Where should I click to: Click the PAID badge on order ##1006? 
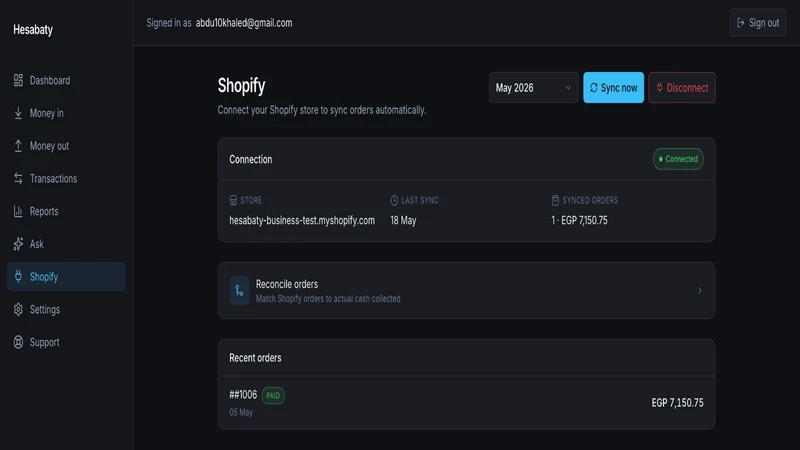(273, 395)
